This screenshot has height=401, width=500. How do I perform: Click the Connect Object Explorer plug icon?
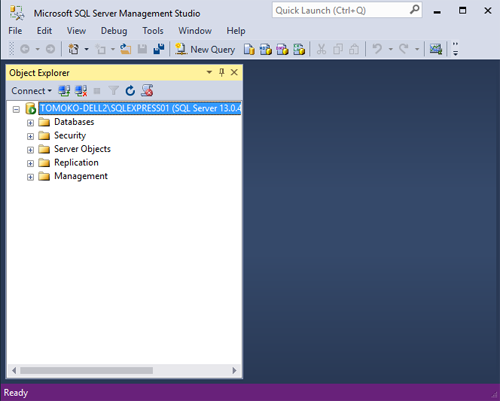(x=64, y=91)
